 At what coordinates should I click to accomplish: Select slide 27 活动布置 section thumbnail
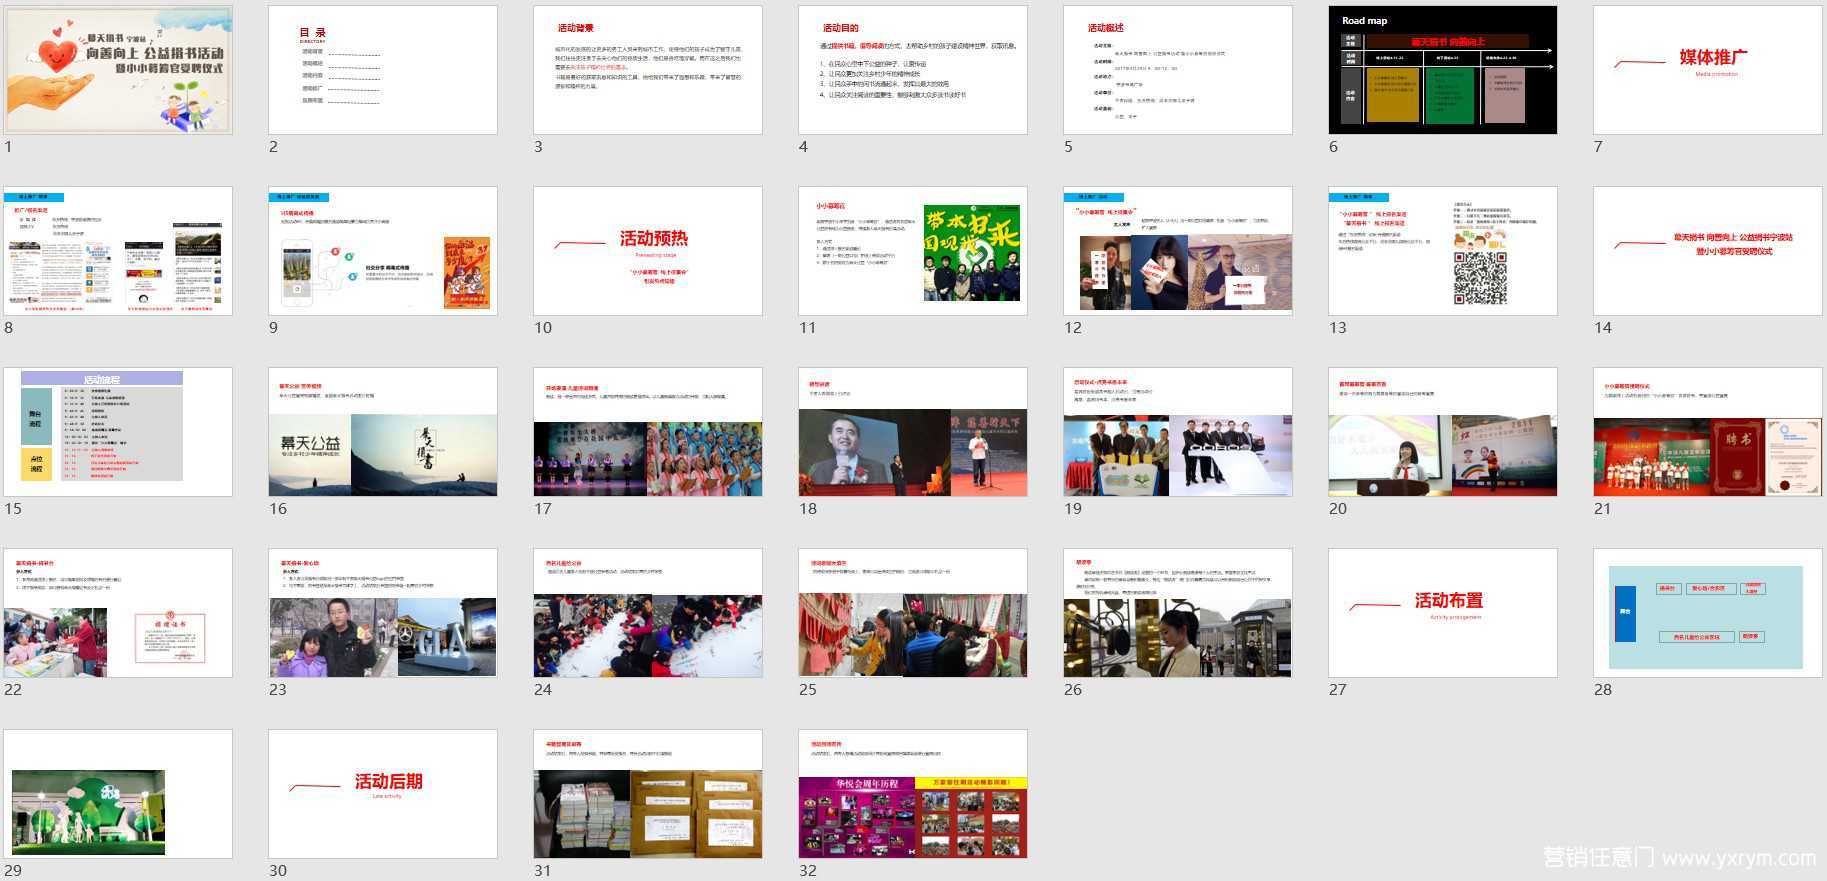tap(1443, 613)
